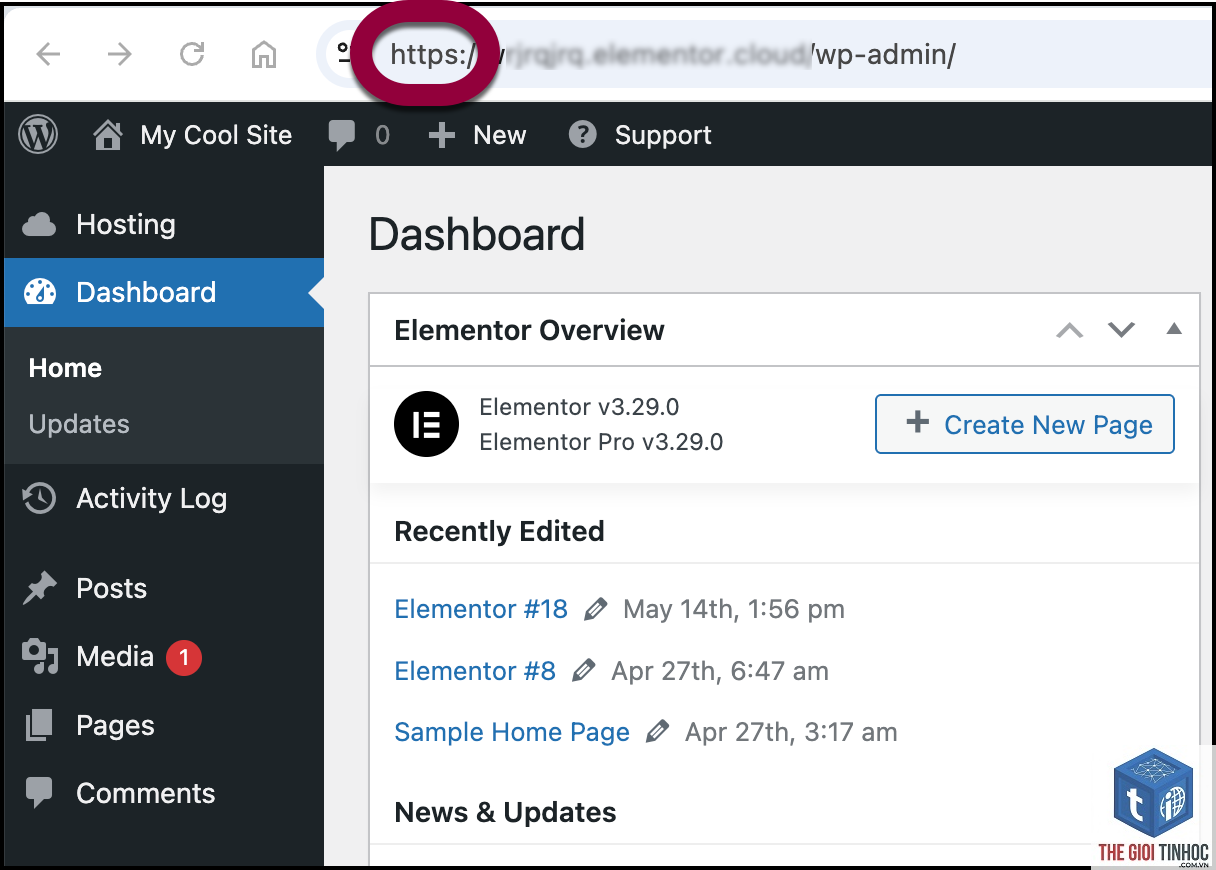Open the New content menu
1216x870 pixels.
(477, 135)
